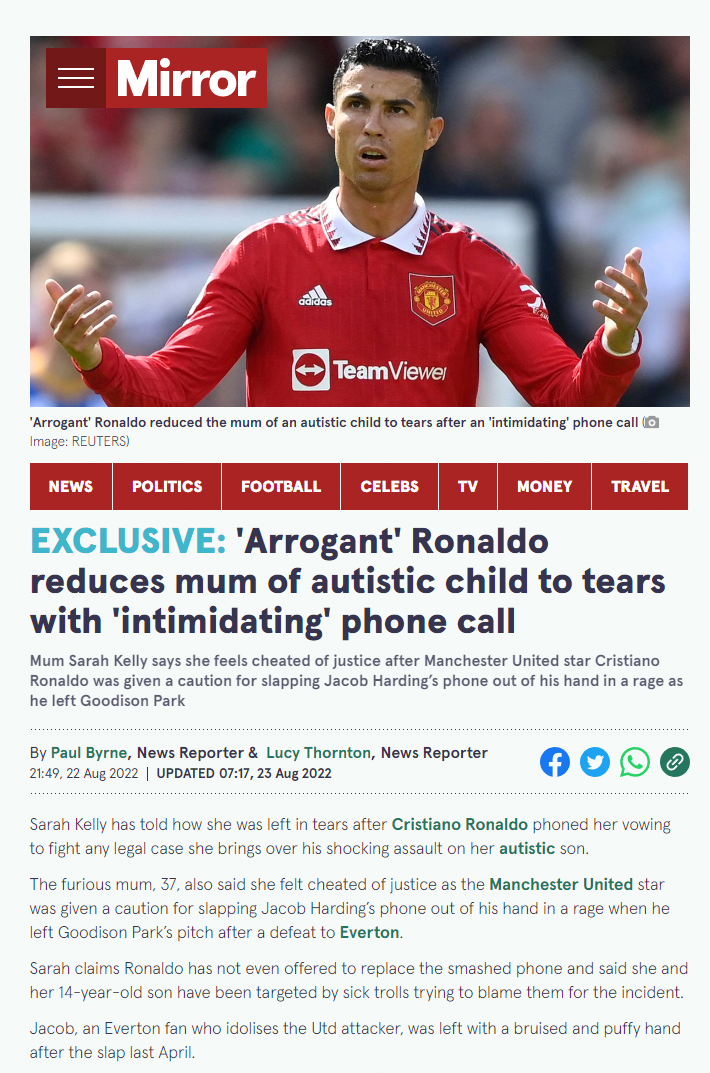Open the Celebs section
Viewport: 710px width, 1073px height.
[389, 487]
